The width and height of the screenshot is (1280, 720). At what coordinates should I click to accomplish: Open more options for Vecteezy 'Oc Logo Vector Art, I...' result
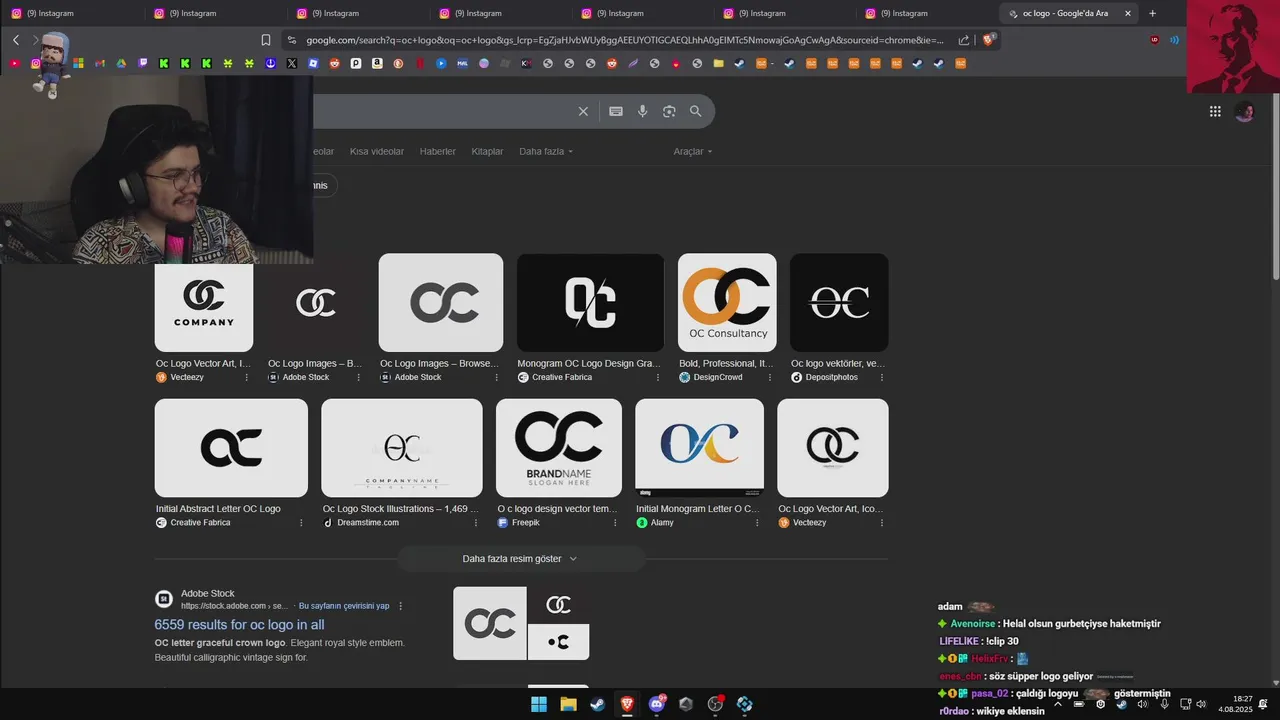247,377
